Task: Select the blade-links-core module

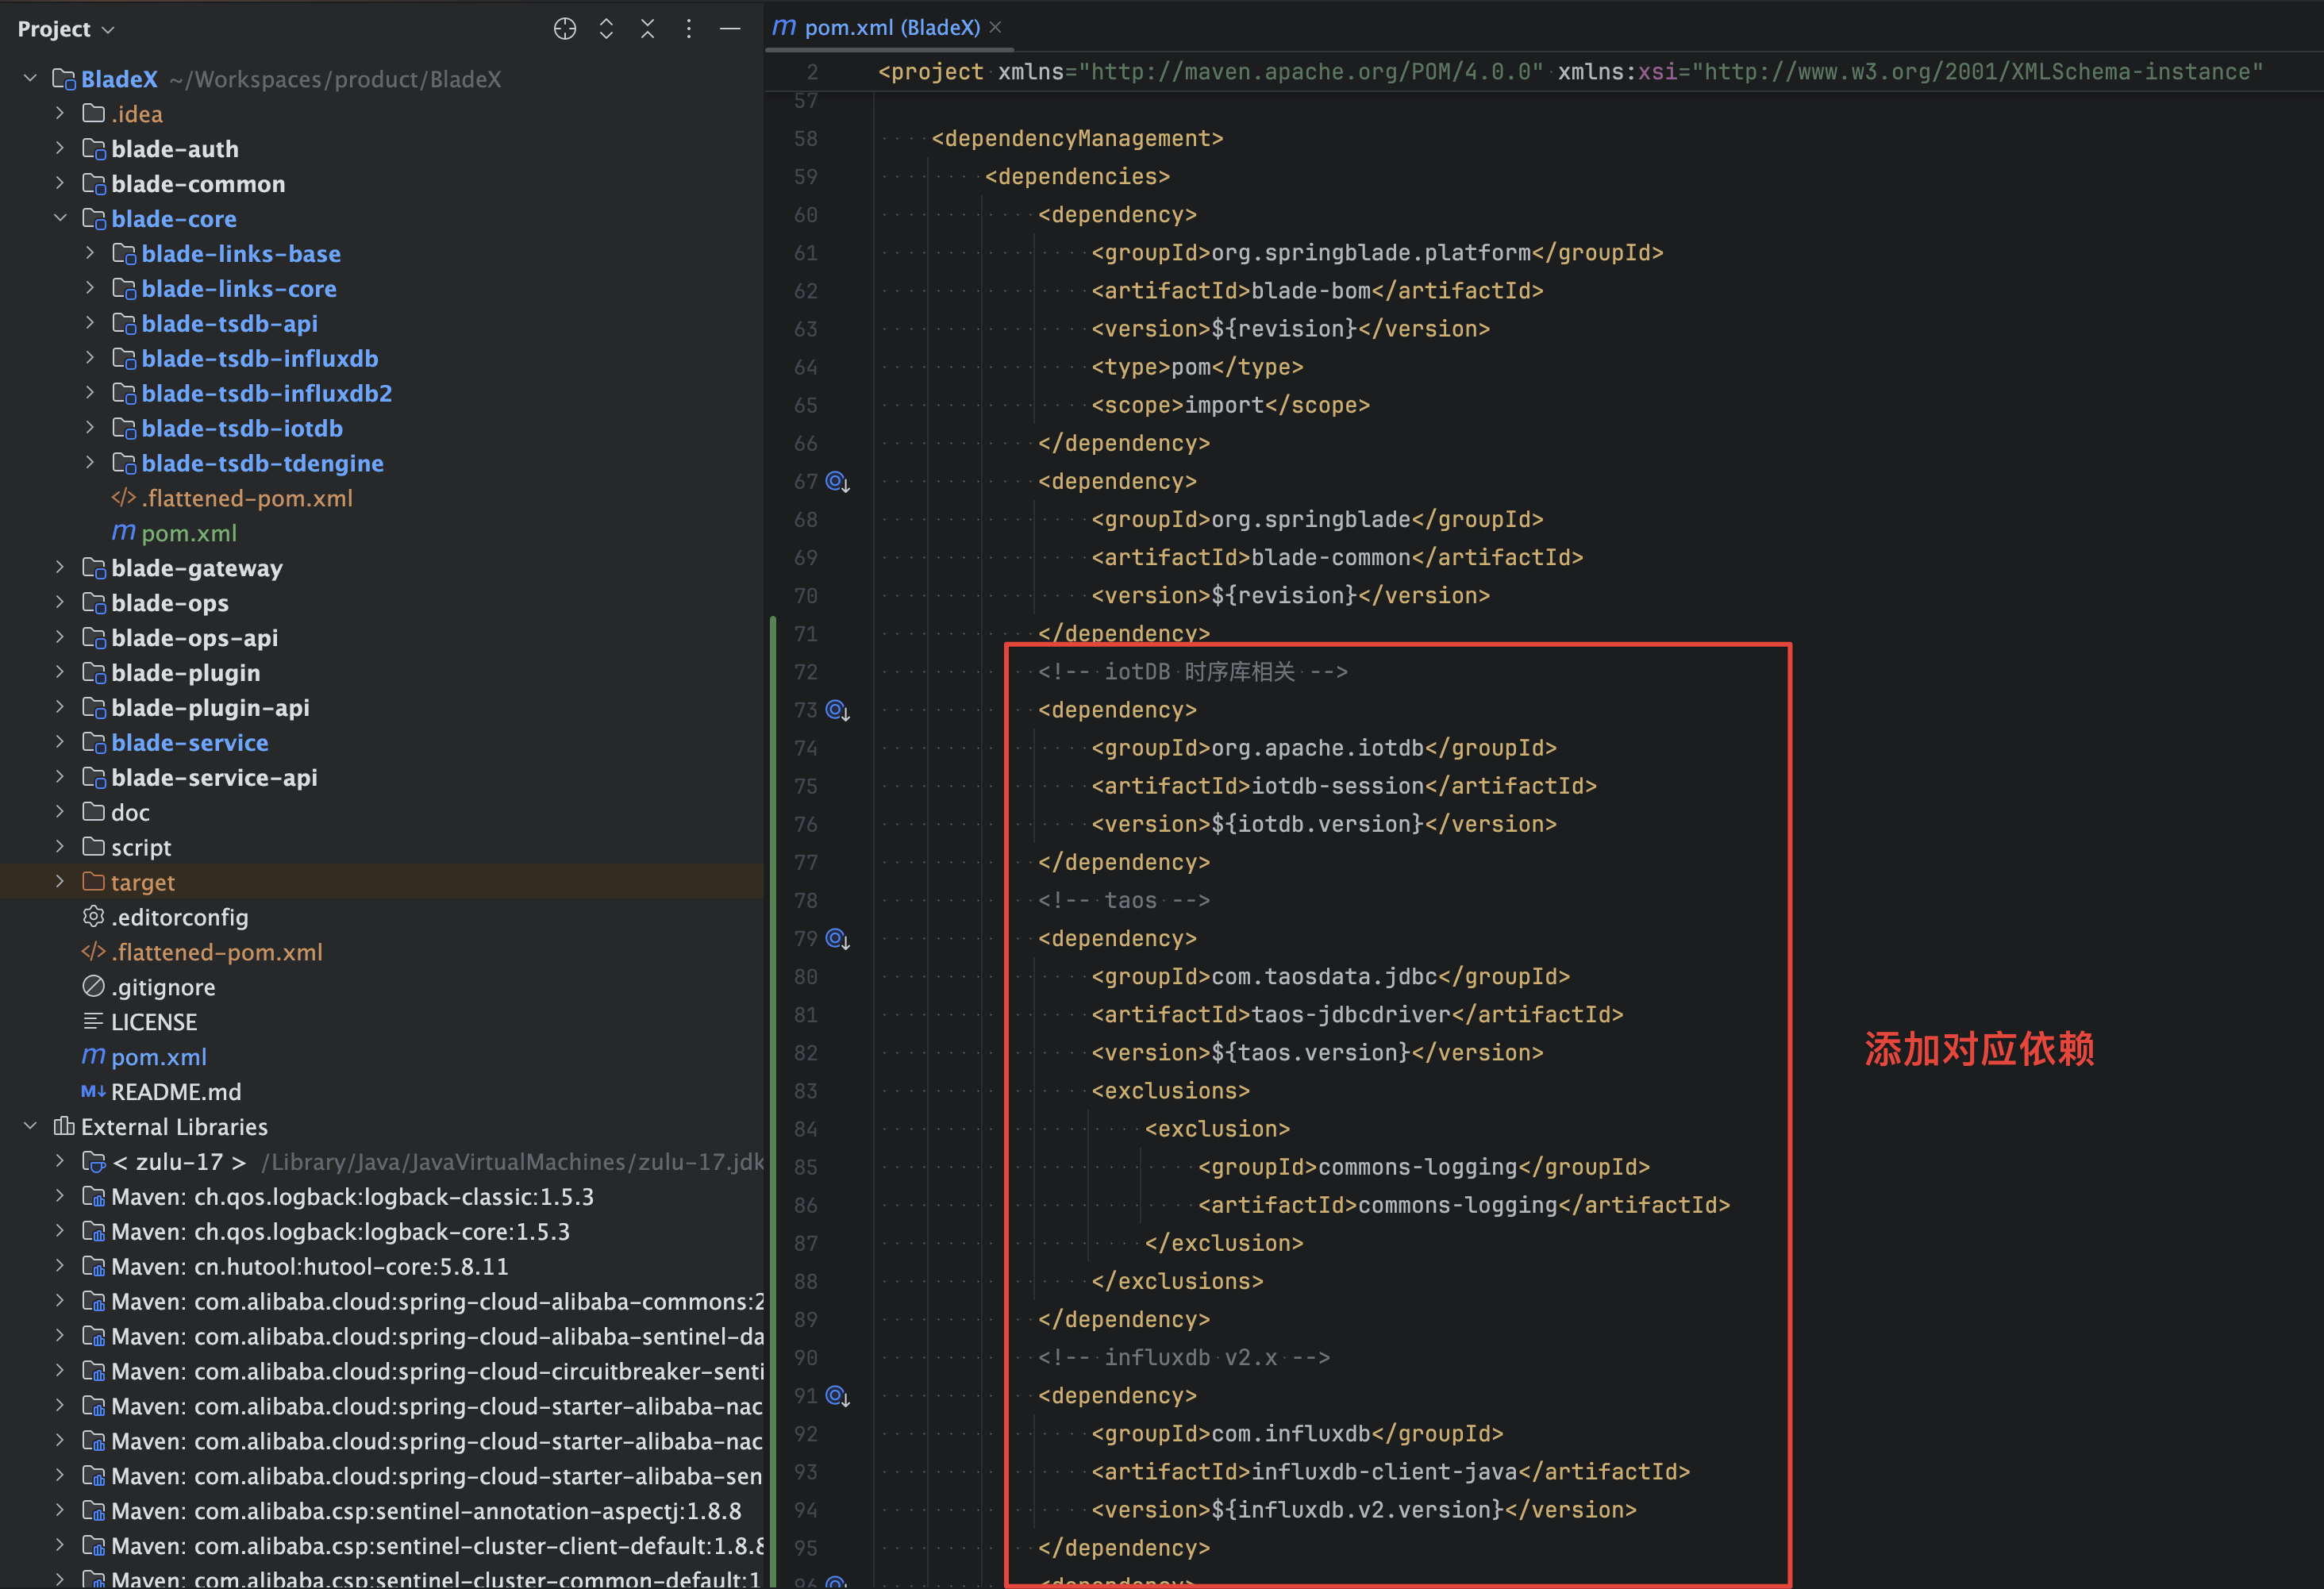Action: [239, 289]
